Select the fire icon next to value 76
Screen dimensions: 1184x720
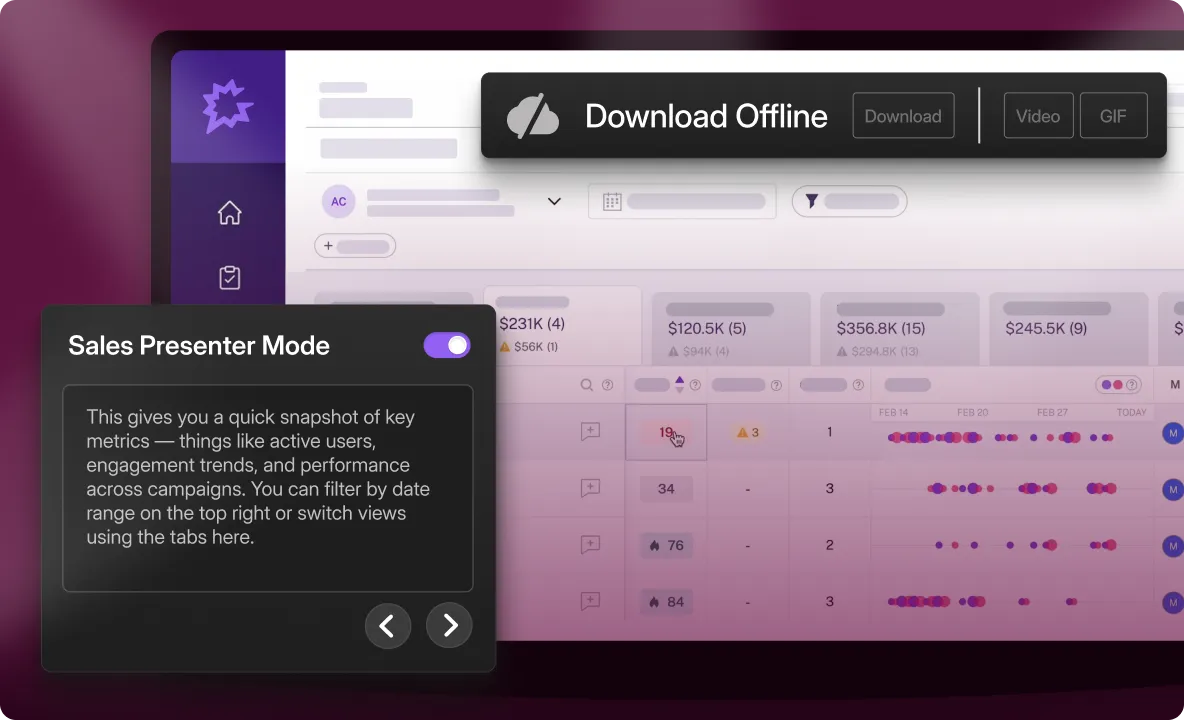point(655,545)
